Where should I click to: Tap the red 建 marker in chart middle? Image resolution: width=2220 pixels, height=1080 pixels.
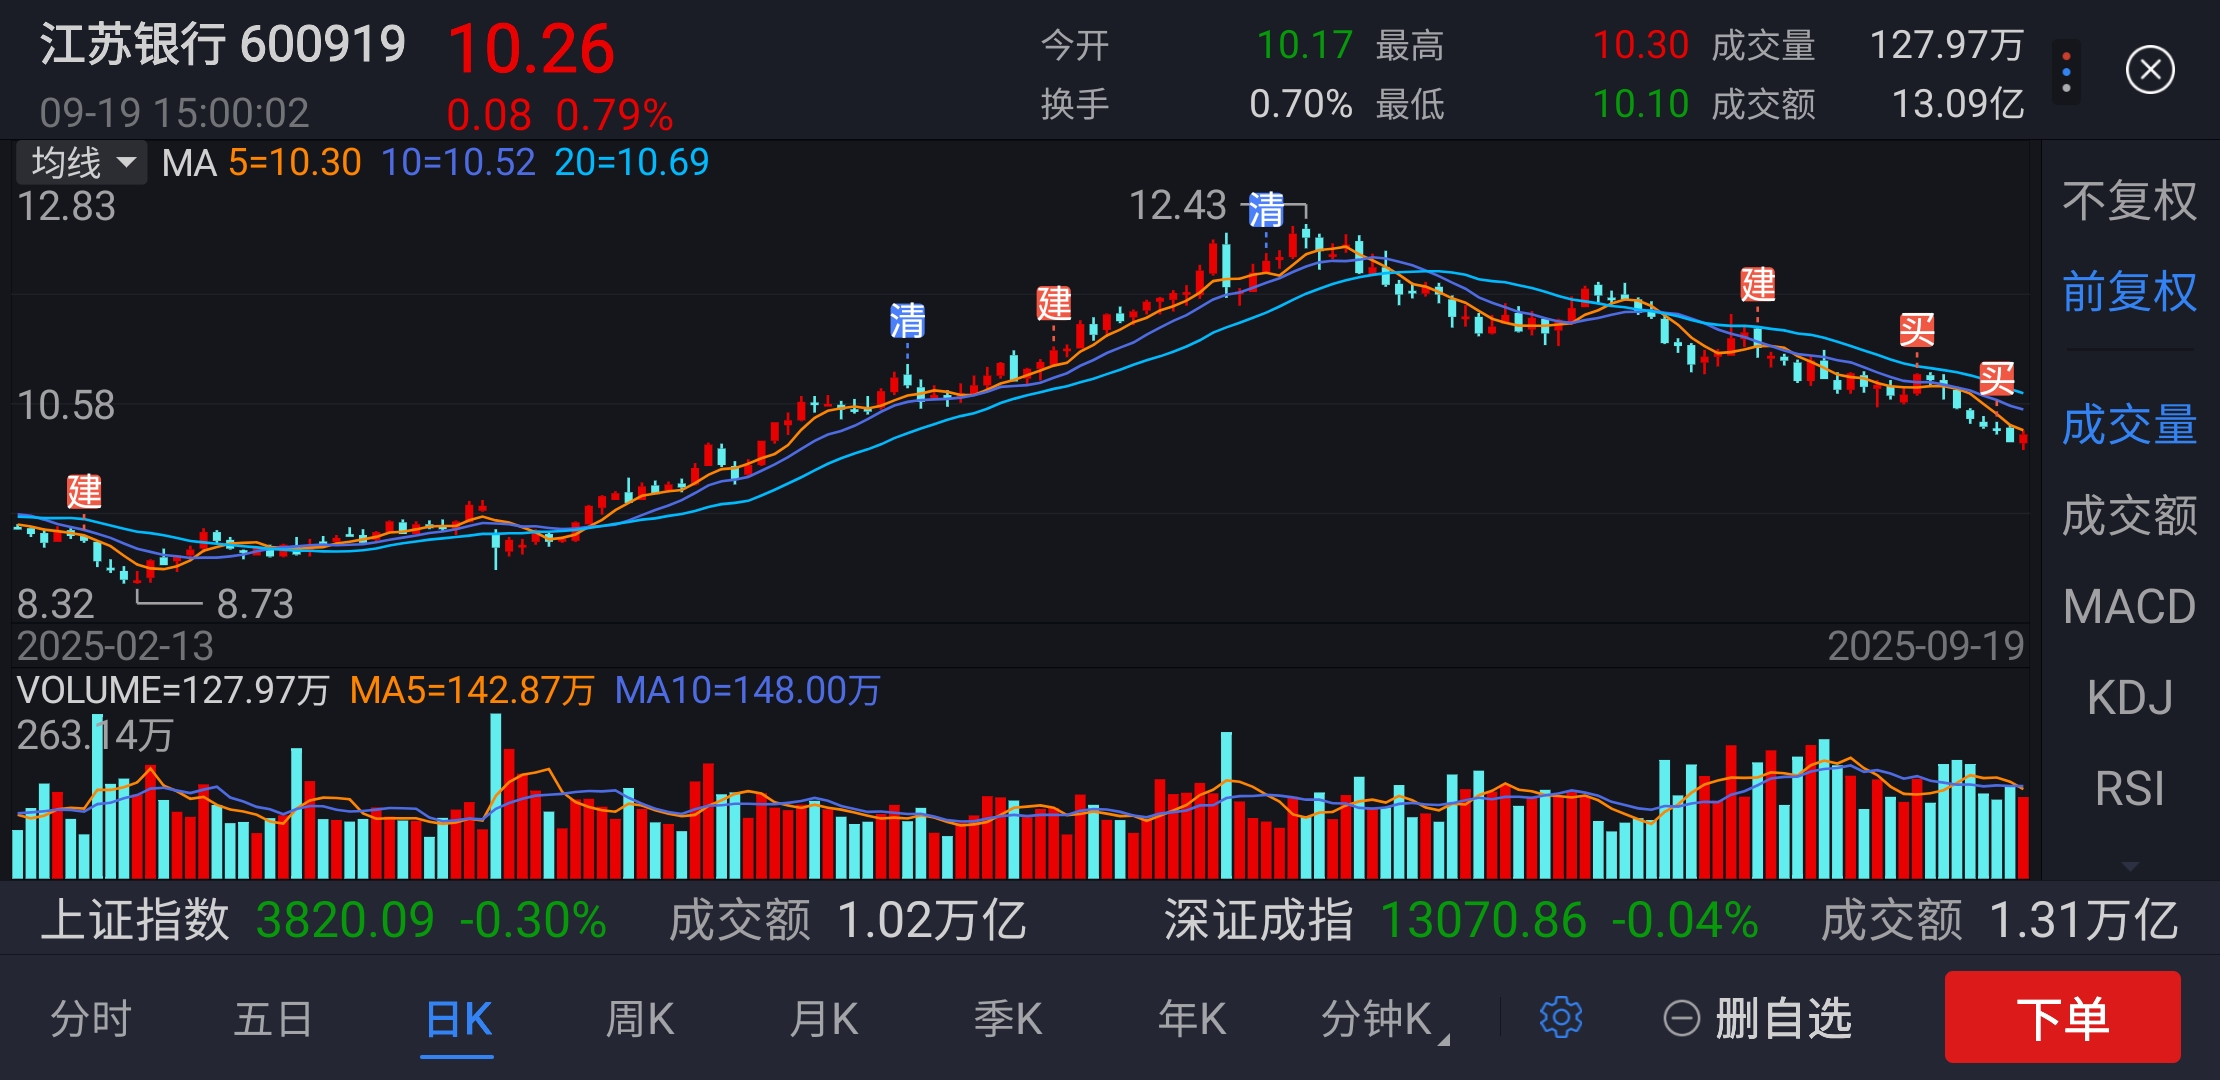pyautogui.click(x=1054, y=303)
